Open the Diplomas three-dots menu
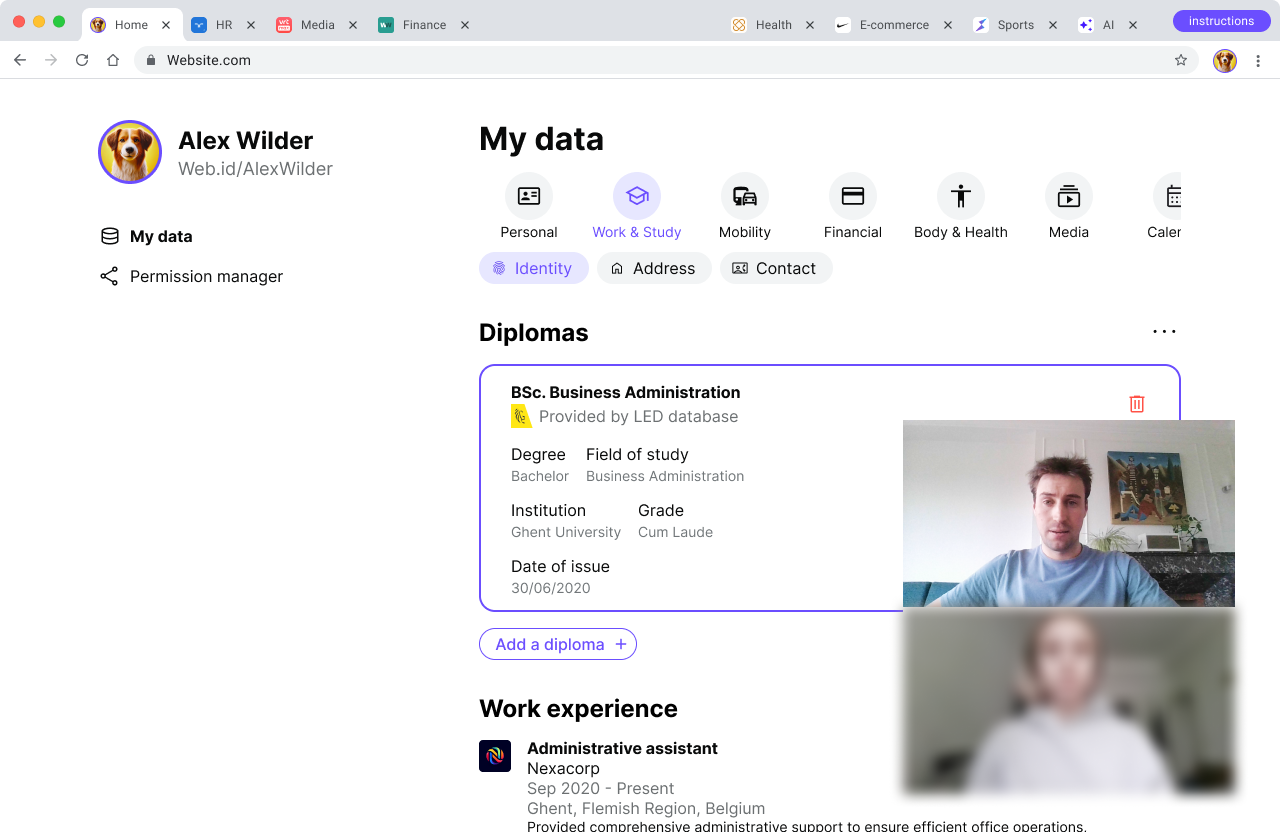The image size is (1280, 832). [x=1165, y=332]
